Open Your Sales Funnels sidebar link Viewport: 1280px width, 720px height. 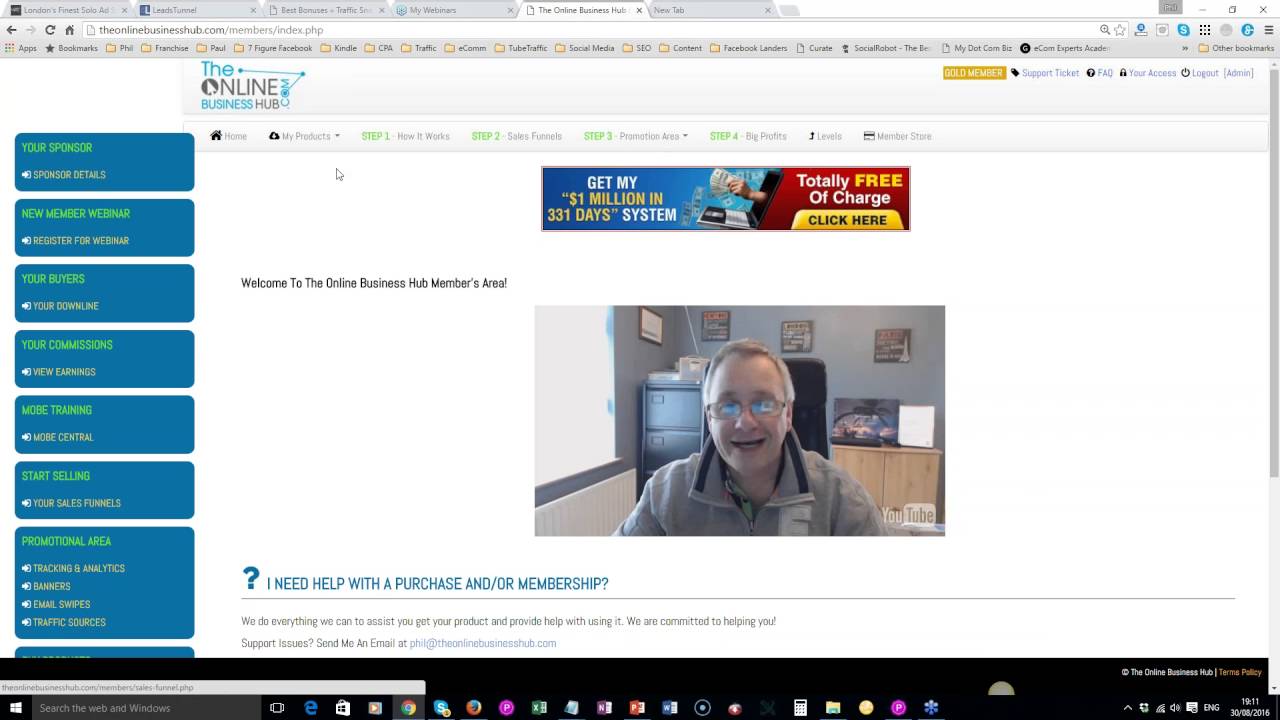(x=71, y=503)
